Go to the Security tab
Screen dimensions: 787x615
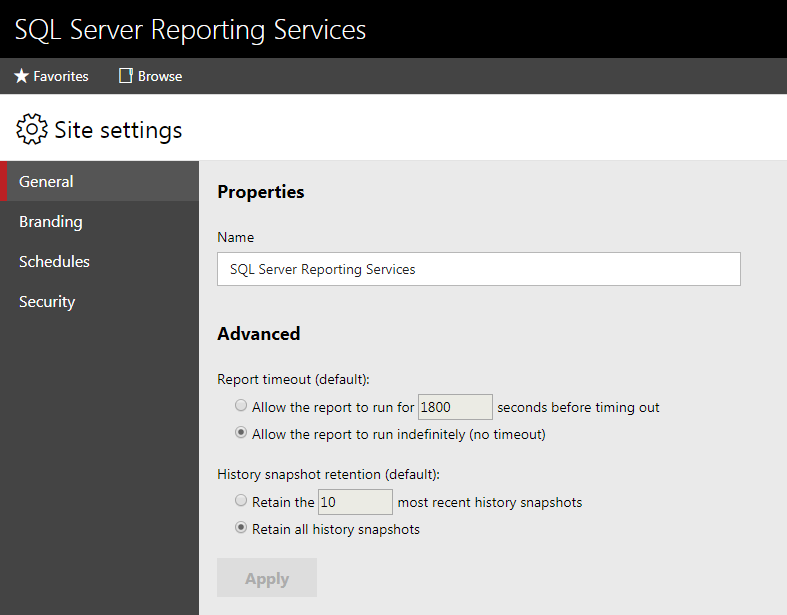(x=99, y=302)
